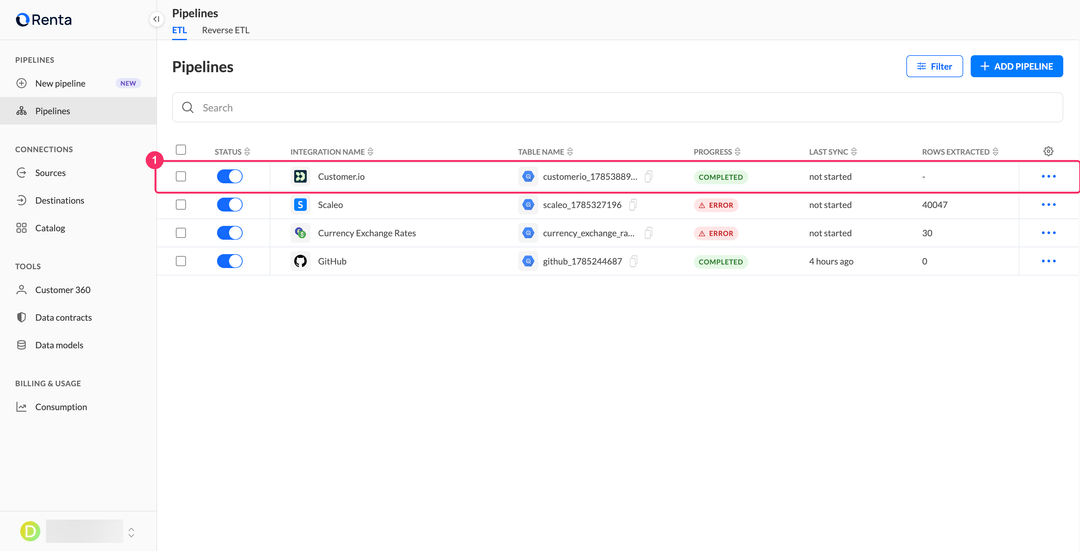
Task: Open Consumption under Billing & Usage
Action: tap(79, 407)
